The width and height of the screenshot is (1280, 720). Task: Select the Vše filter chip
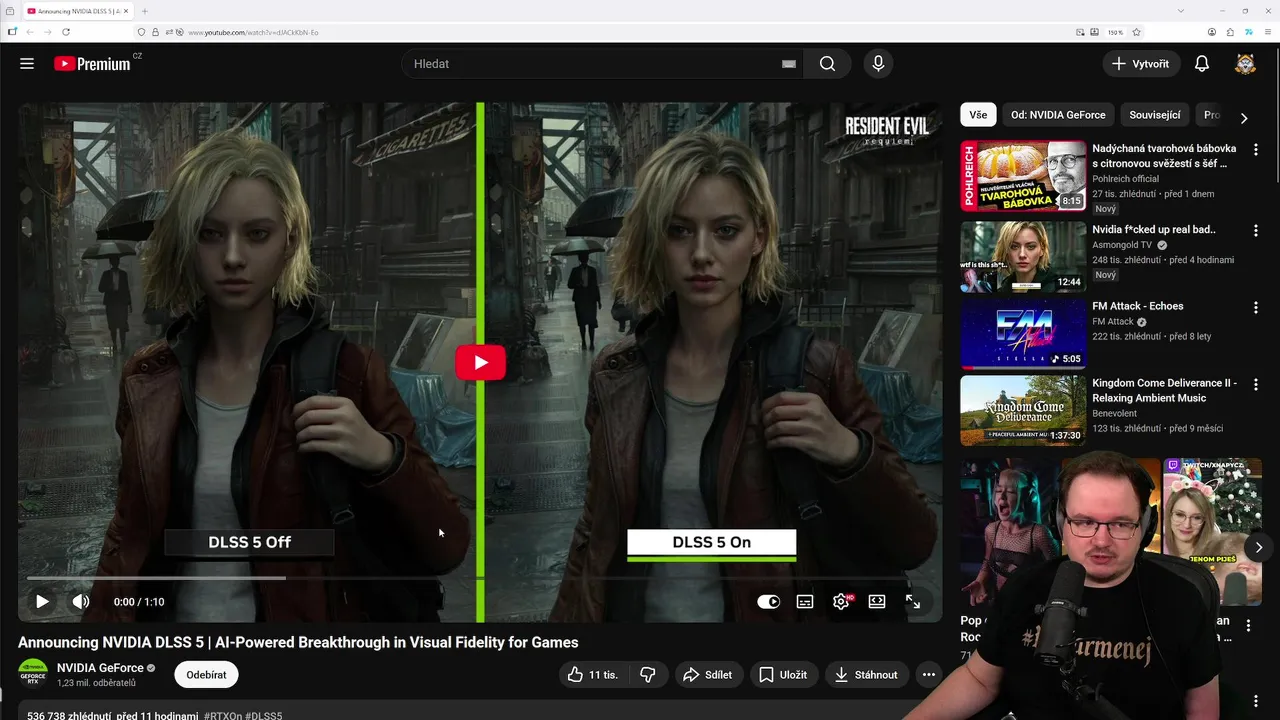(978, 115)
